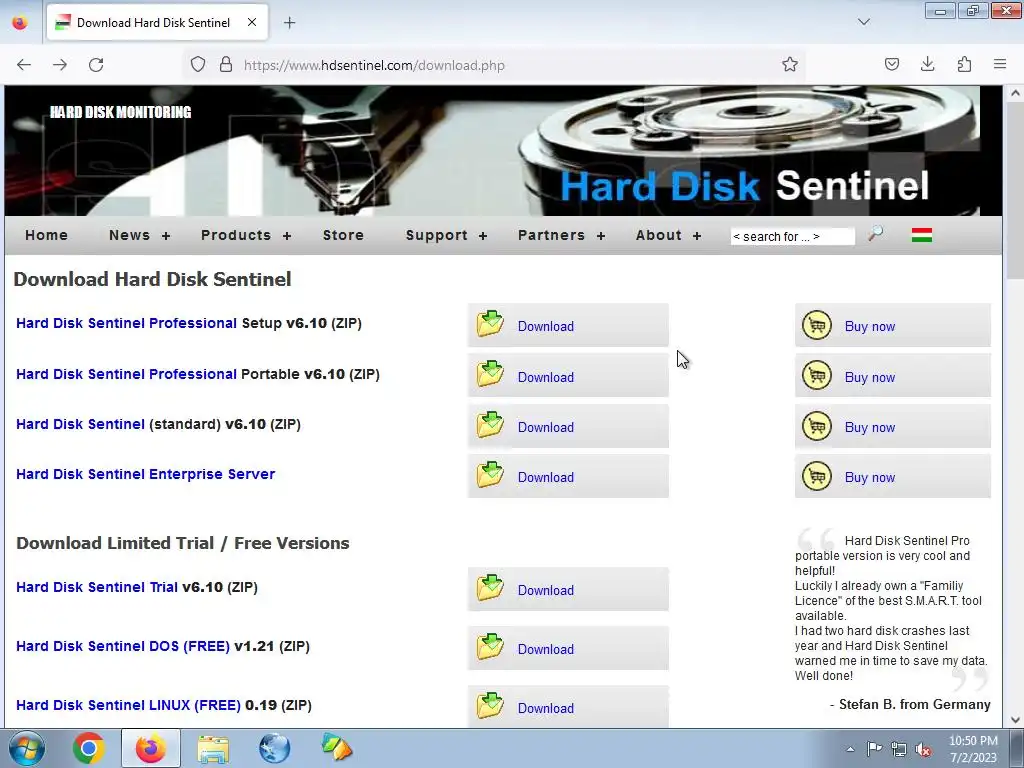Open the Firefox downloads panel
This screenshot has height=768, width=1024.
click(x=927, y=64)
